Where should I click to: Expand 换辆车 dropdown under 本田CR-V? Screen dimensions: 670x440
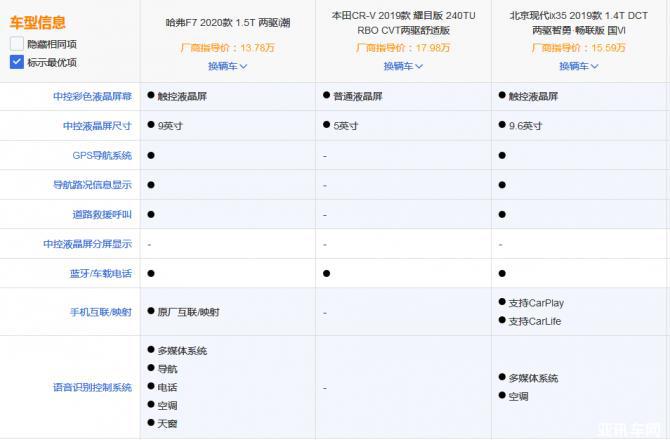pyautogui.click(x=403, y=66)
